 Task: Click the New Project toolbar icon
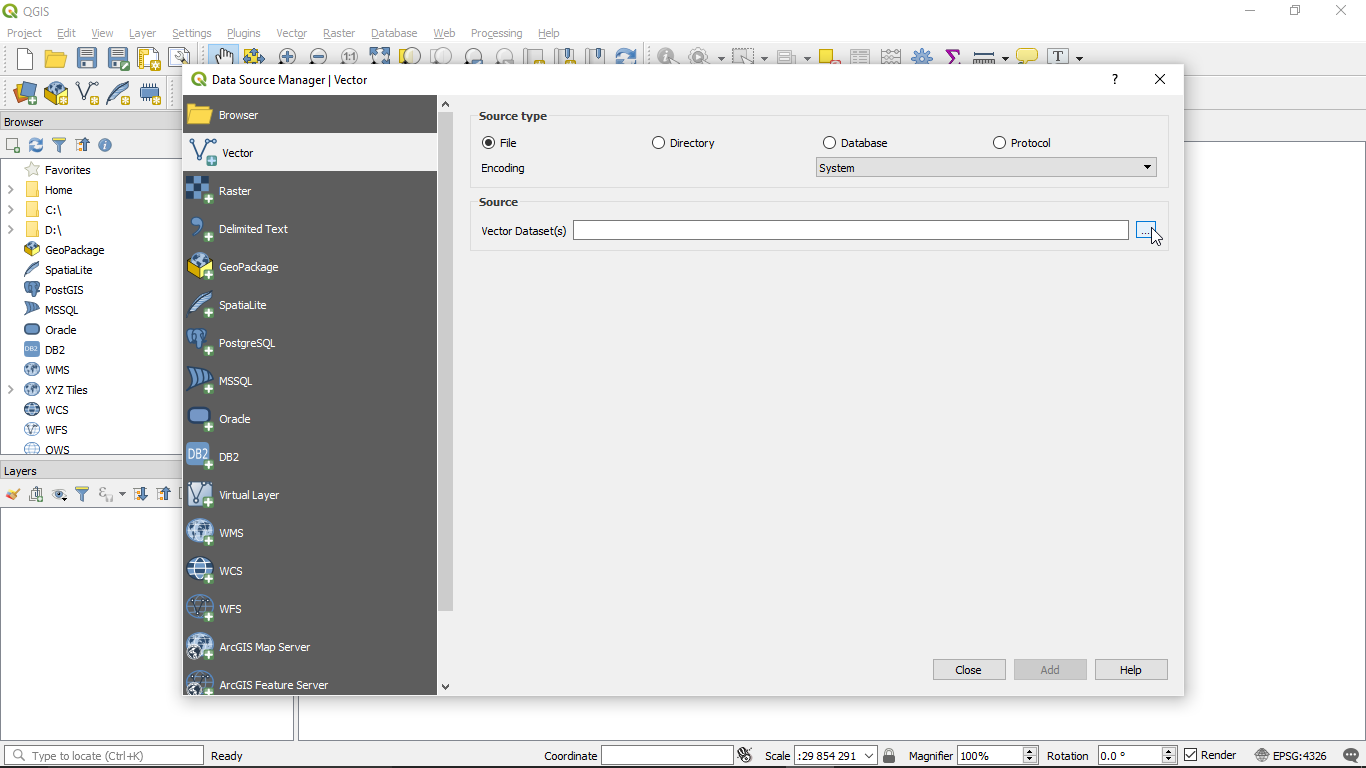click(24, 58)
